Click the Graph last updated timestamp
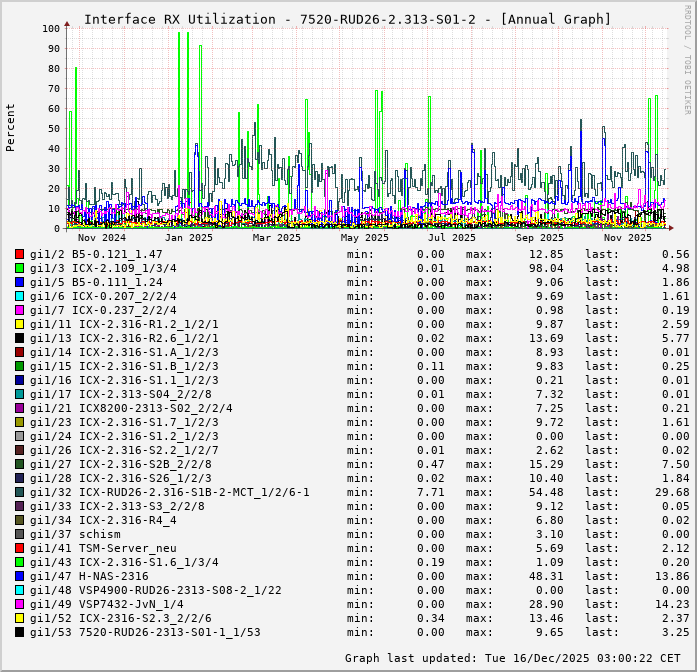This screenshot has width=697, height=672. pos(513,658)
